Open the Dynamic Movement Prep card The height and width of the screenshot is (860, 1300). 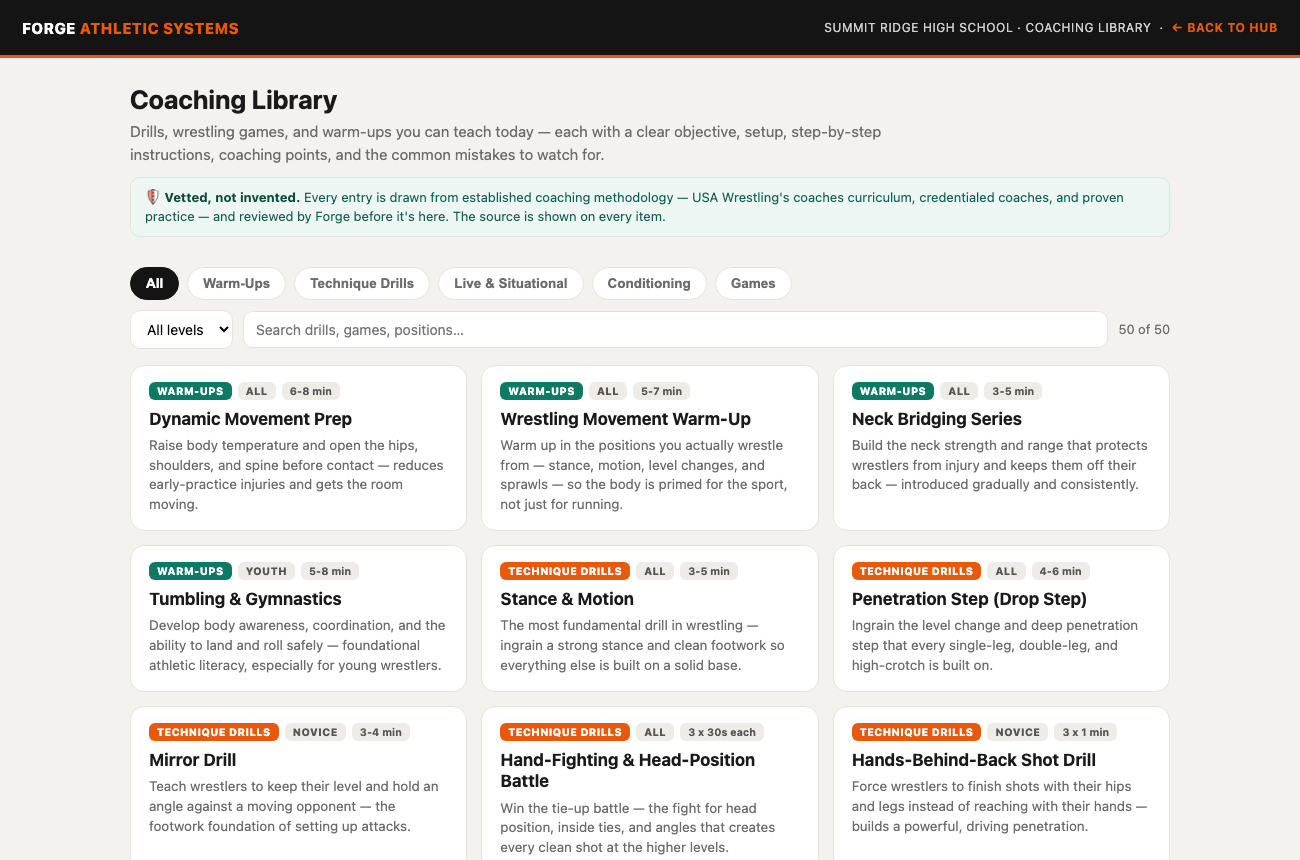pyautogui.click(x=298, y=447)
